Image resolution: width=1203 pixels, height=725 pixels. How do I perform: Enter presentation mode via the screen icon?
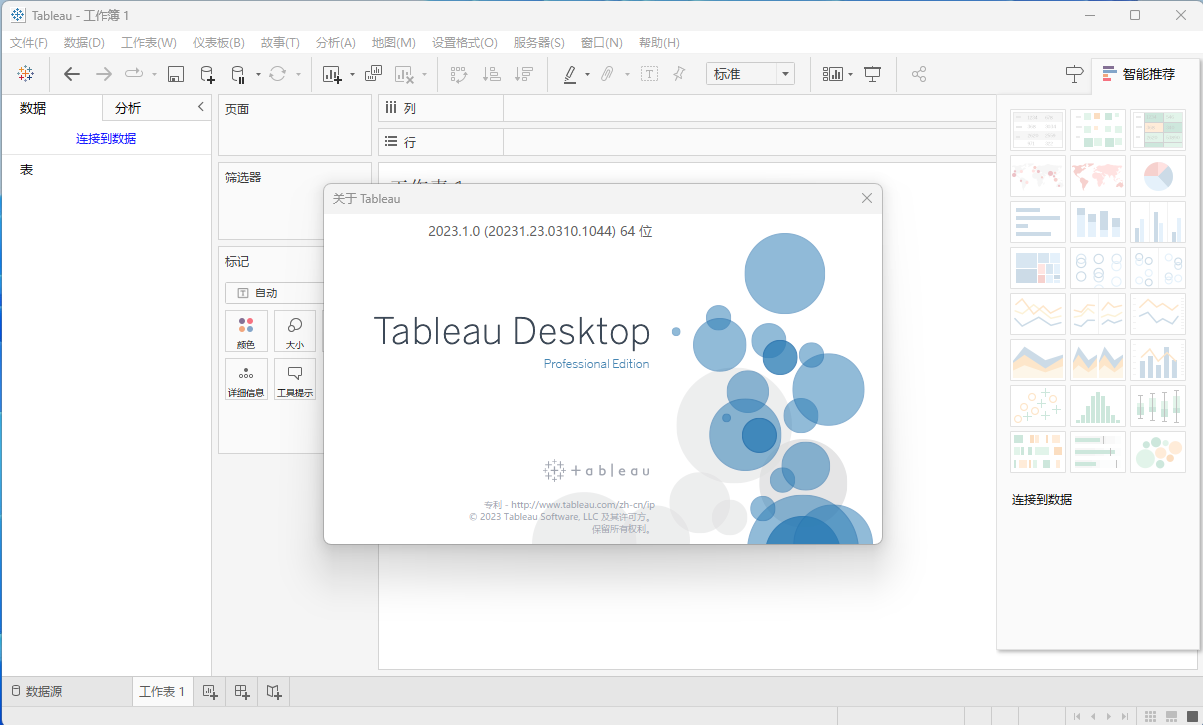pos(873,74)
